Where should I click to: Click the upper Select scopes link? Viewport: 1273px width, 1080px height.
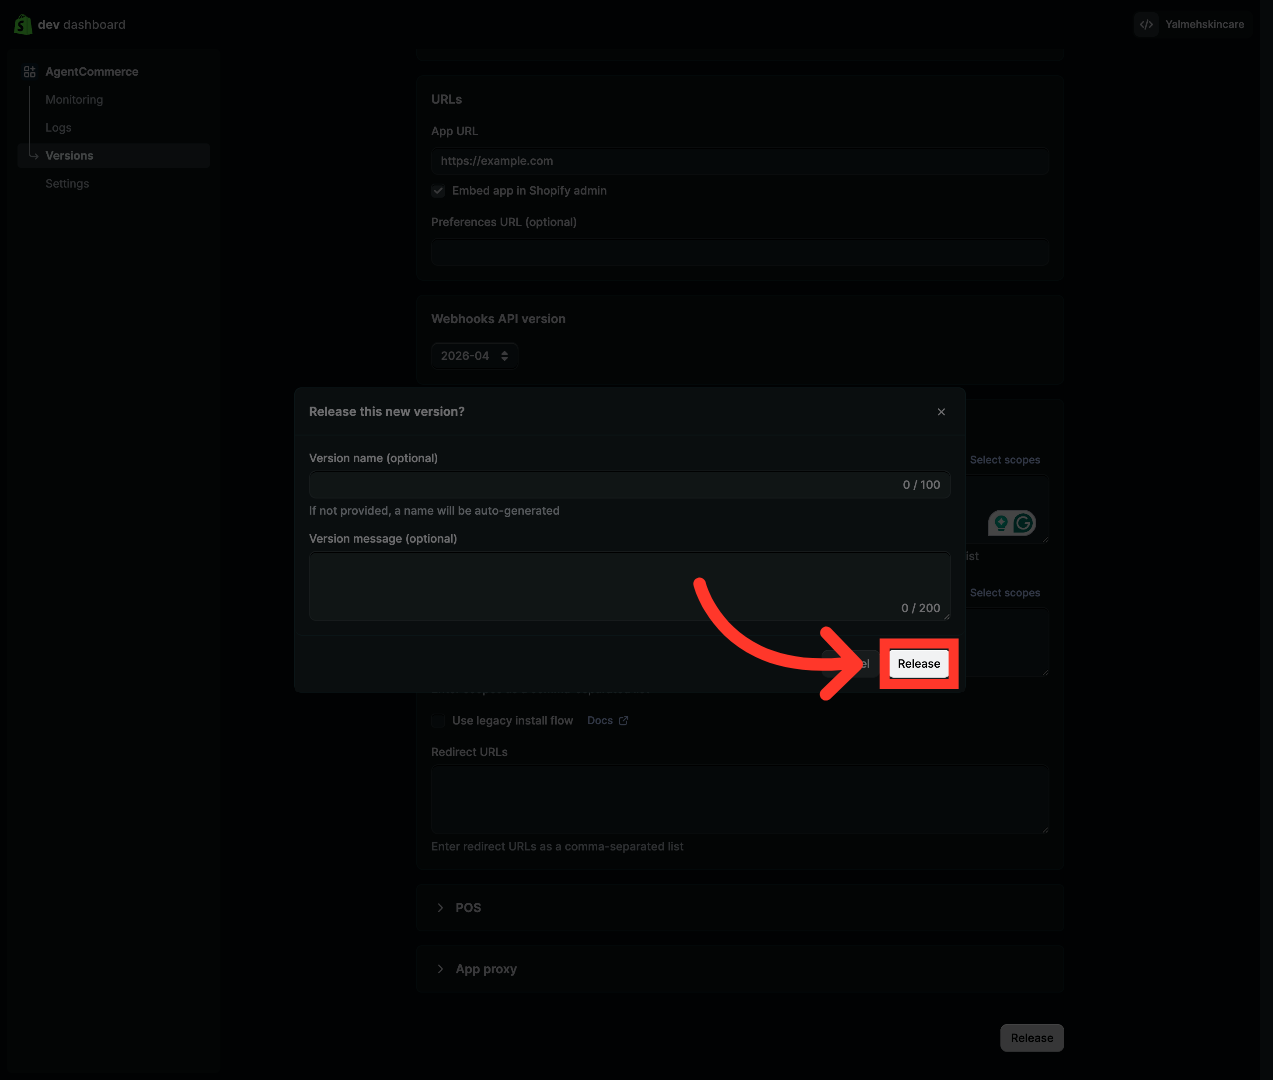click(1005, 460)
